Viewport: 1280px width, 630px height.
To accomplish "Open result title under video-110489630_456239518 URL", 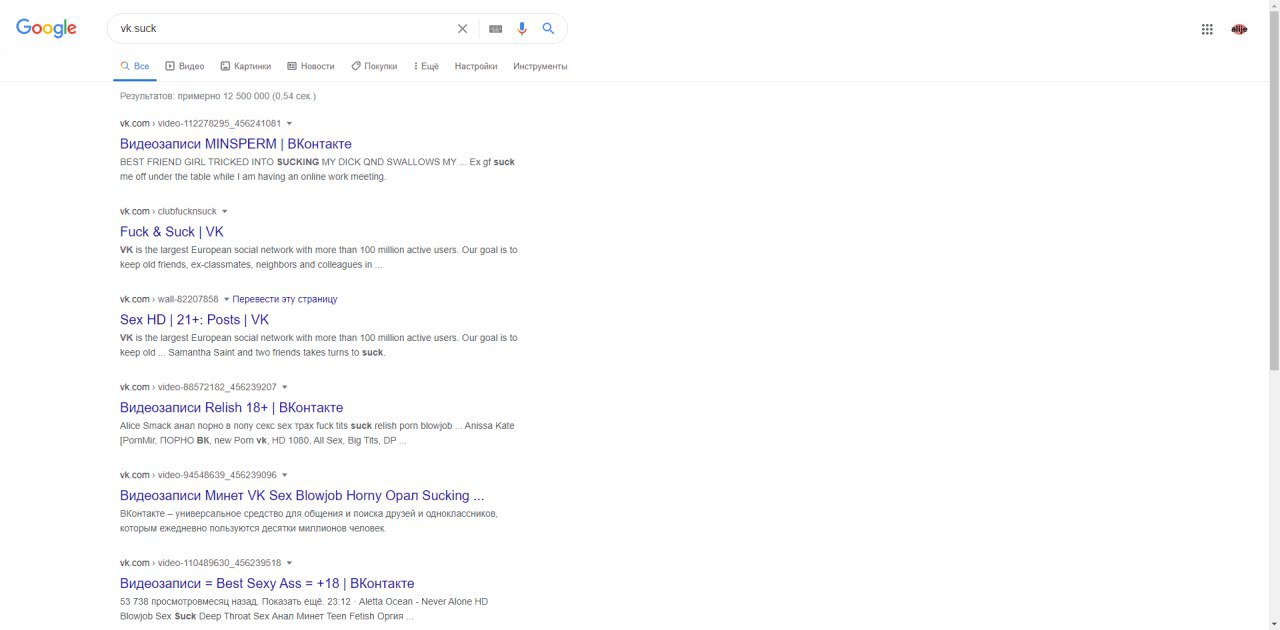I will click(x=267, y=583).
